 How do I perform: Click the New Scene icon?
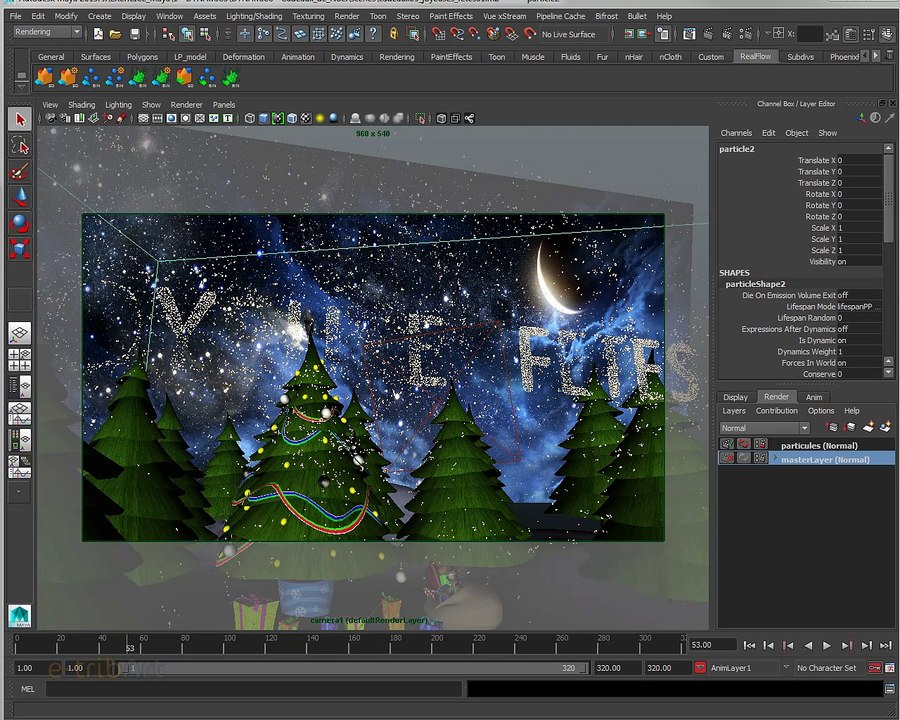click(98, 34)
